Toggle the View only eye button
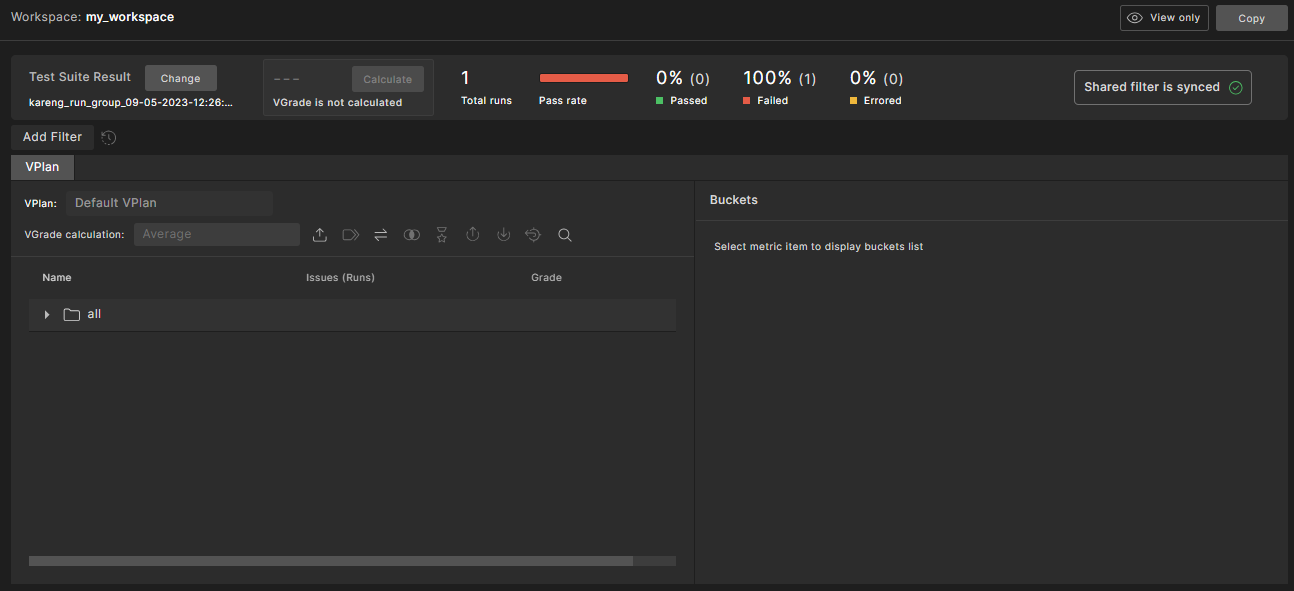Image resolution: width=1294 pixels, height=591 pixels. 1164,18
